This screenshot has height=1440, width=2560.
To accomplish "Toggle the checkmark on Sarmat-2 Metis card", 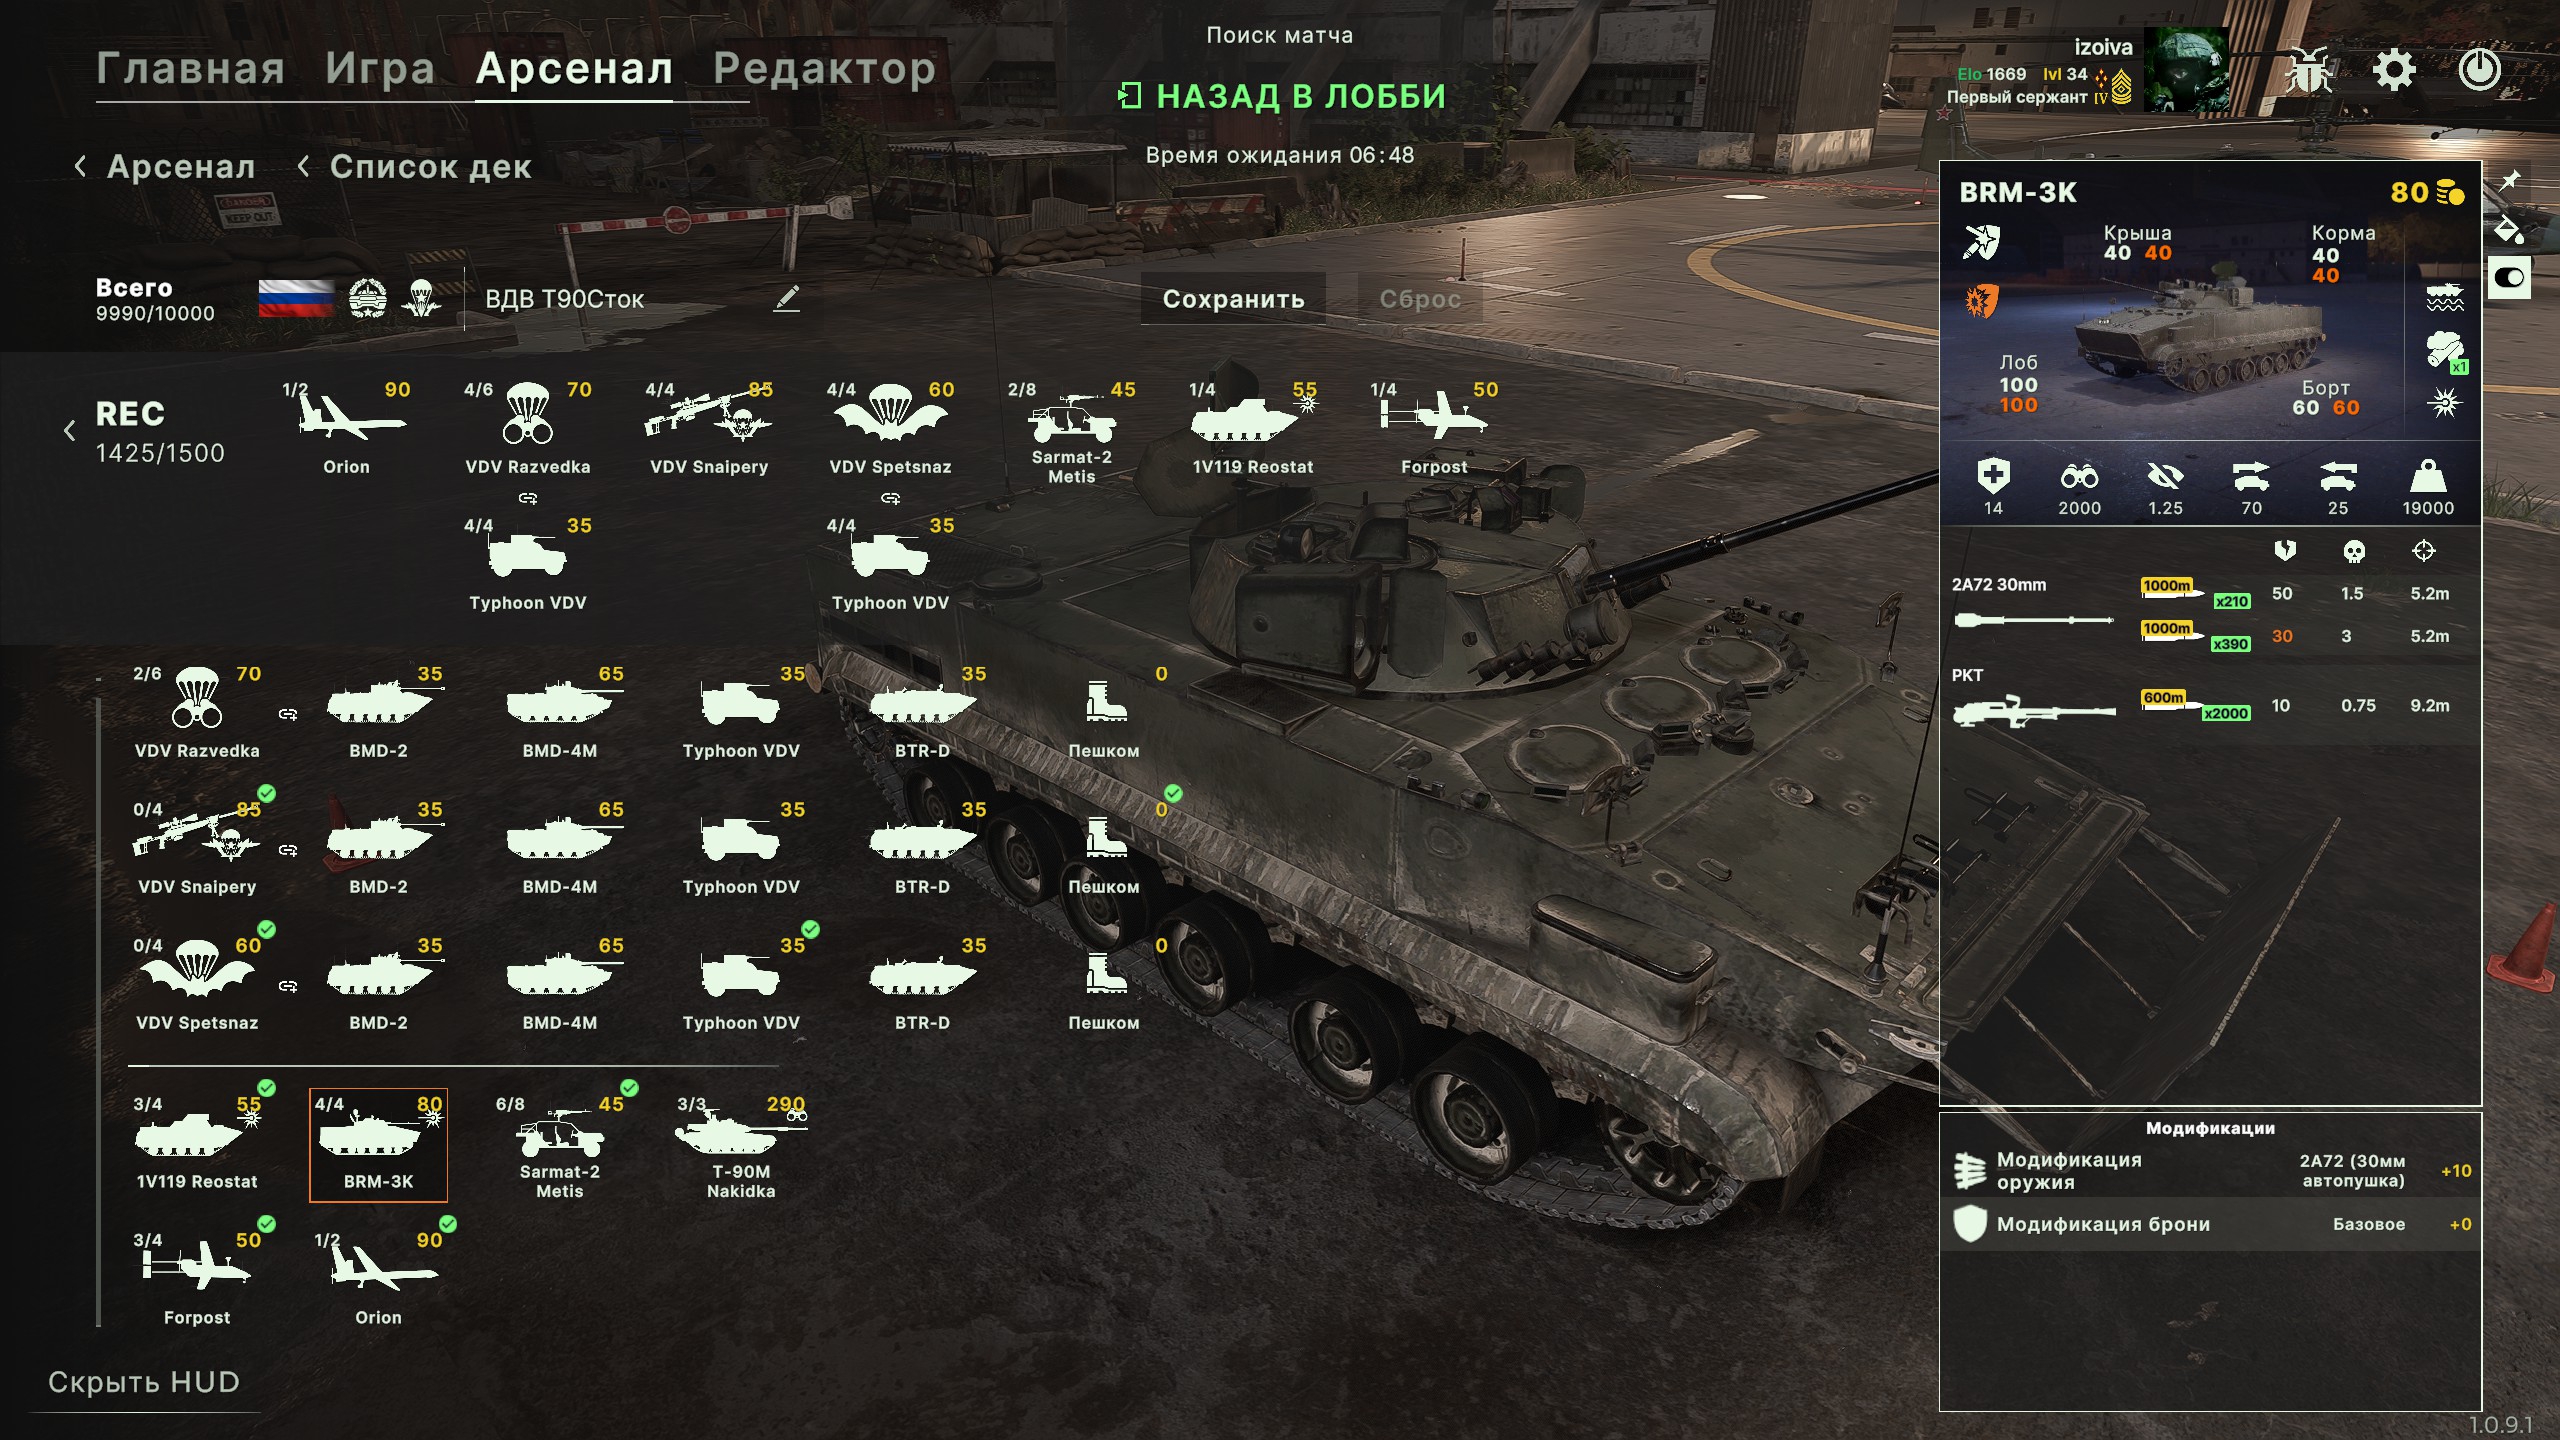I will pyautogui.click(x=629, y=1088).
